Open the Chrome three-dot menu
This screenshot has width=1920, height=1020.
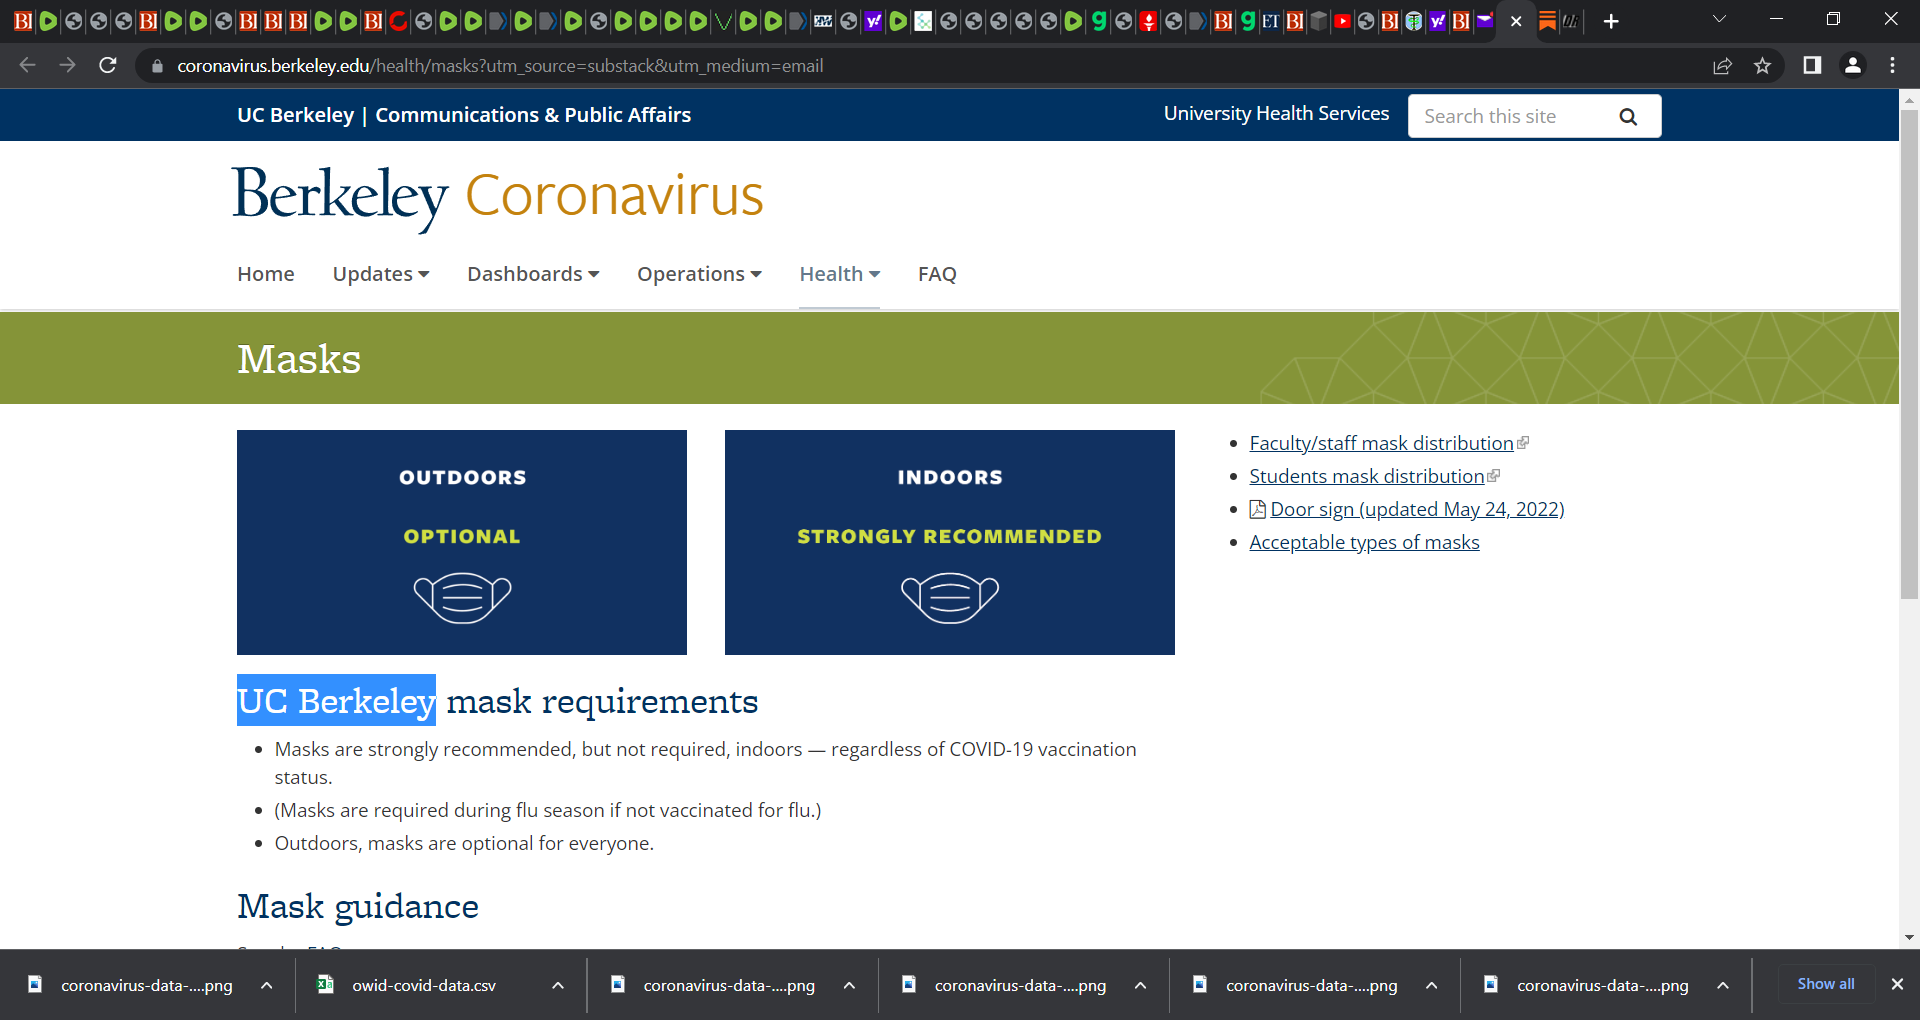(1892, 65)
